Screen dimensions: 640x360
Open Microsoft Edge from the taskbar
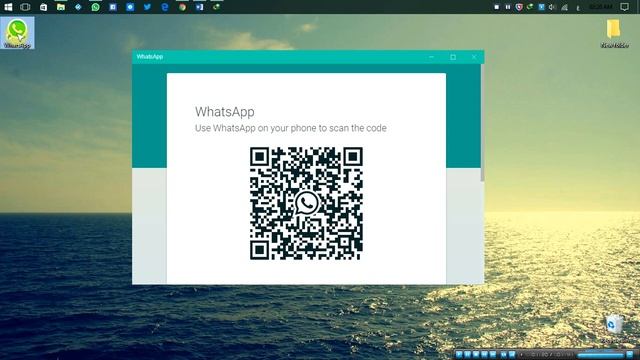(x=165, y=7)
